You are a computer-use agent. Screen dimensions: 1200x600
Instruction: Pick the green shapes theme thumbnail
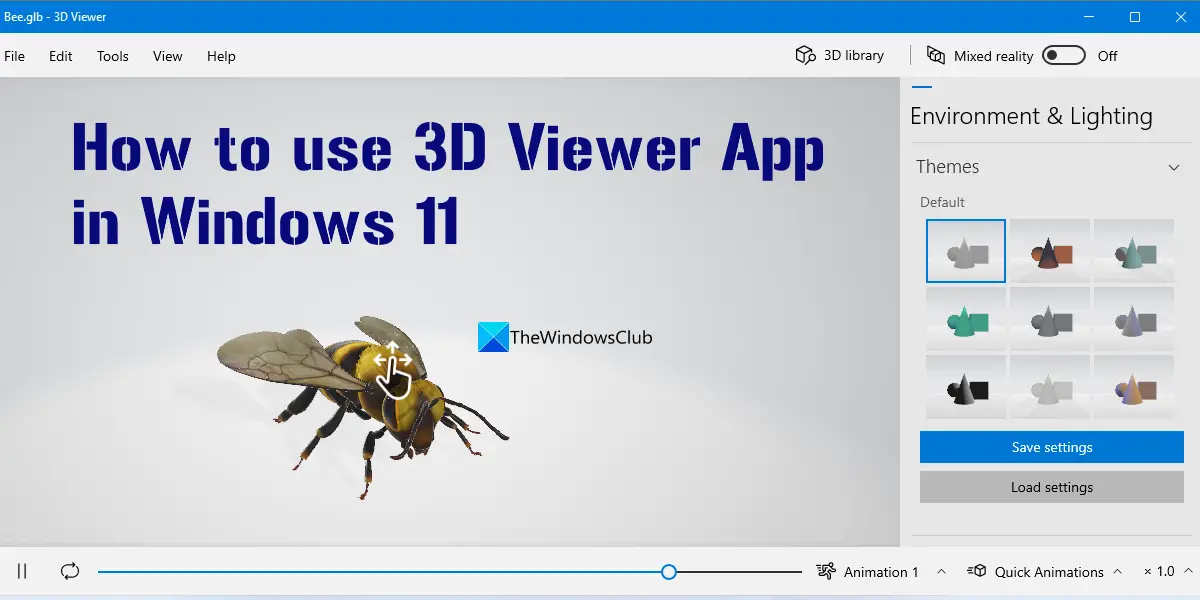point(966,319)
